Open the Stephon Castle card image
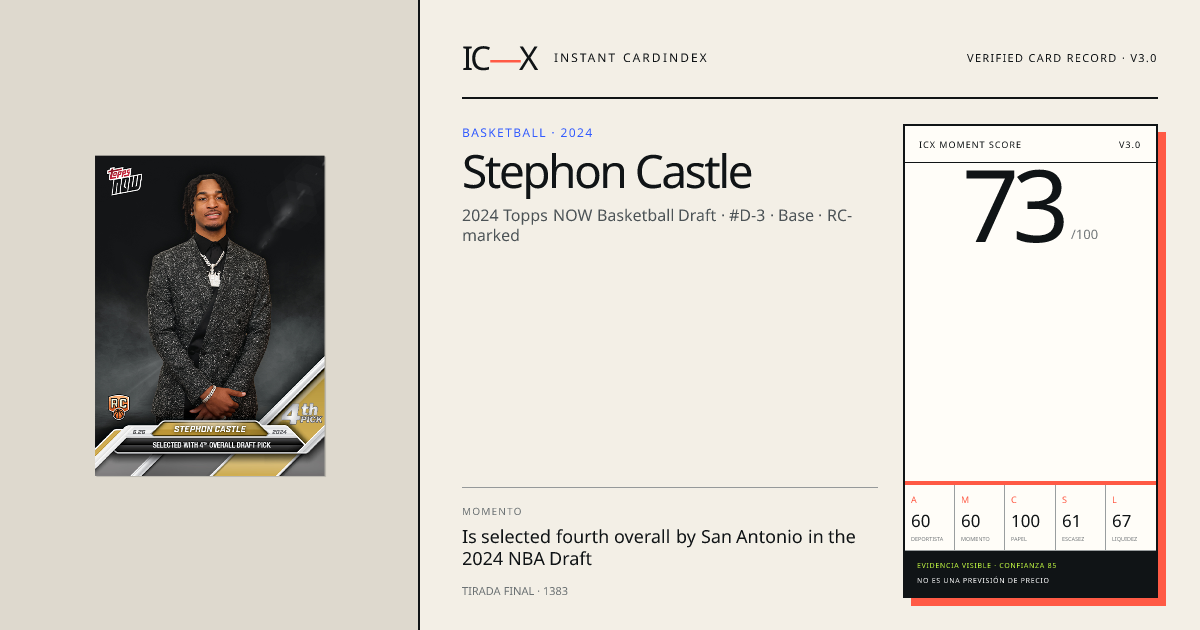Viewport: 1200px width, 630px height. click(x=210, y=316)
